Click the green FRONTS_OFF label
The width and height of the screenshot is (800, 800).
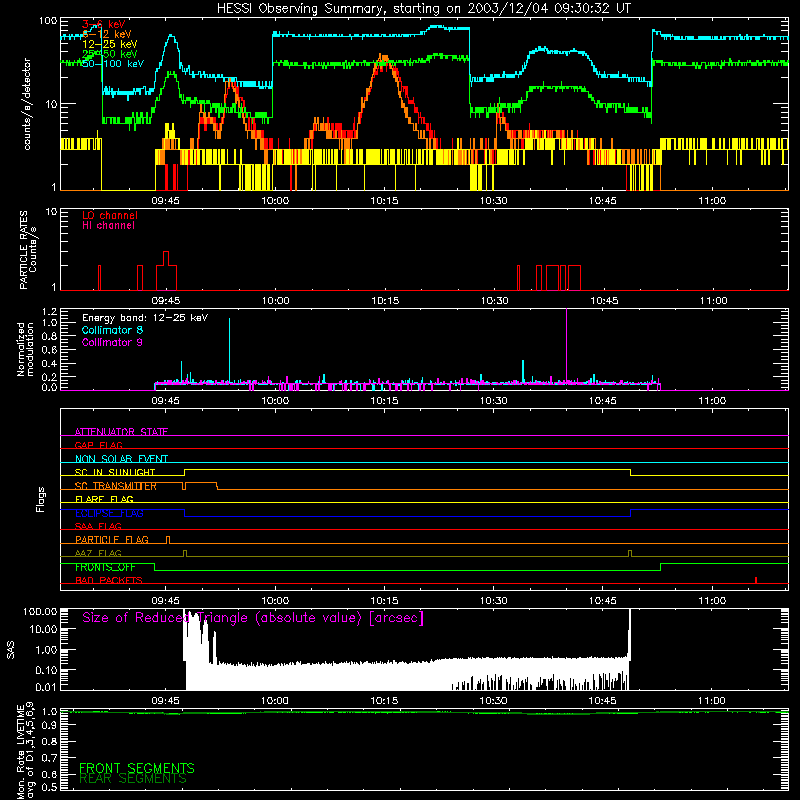point(105,567)
